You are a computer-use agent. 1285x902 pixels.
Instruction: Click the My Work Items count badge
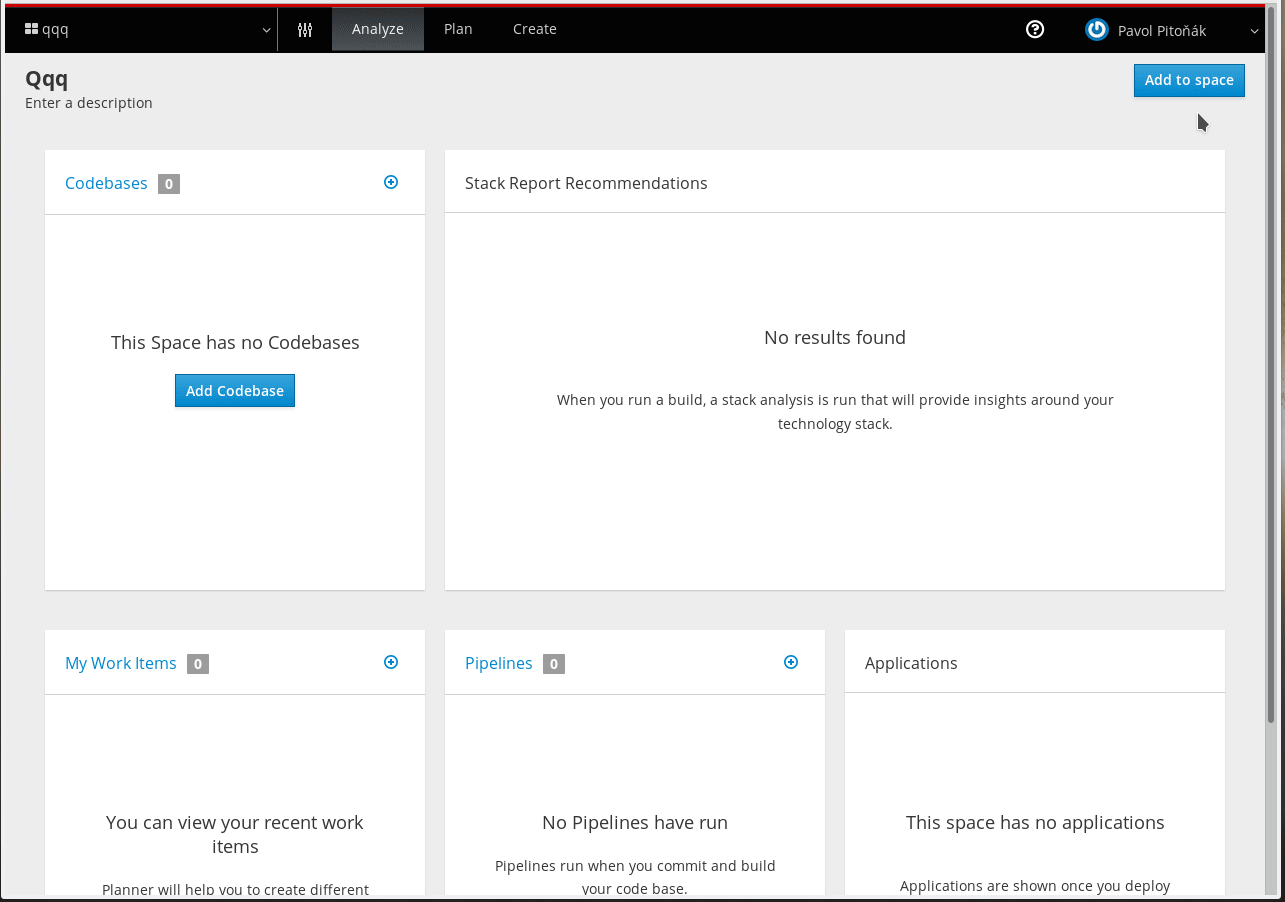(197, 664)
